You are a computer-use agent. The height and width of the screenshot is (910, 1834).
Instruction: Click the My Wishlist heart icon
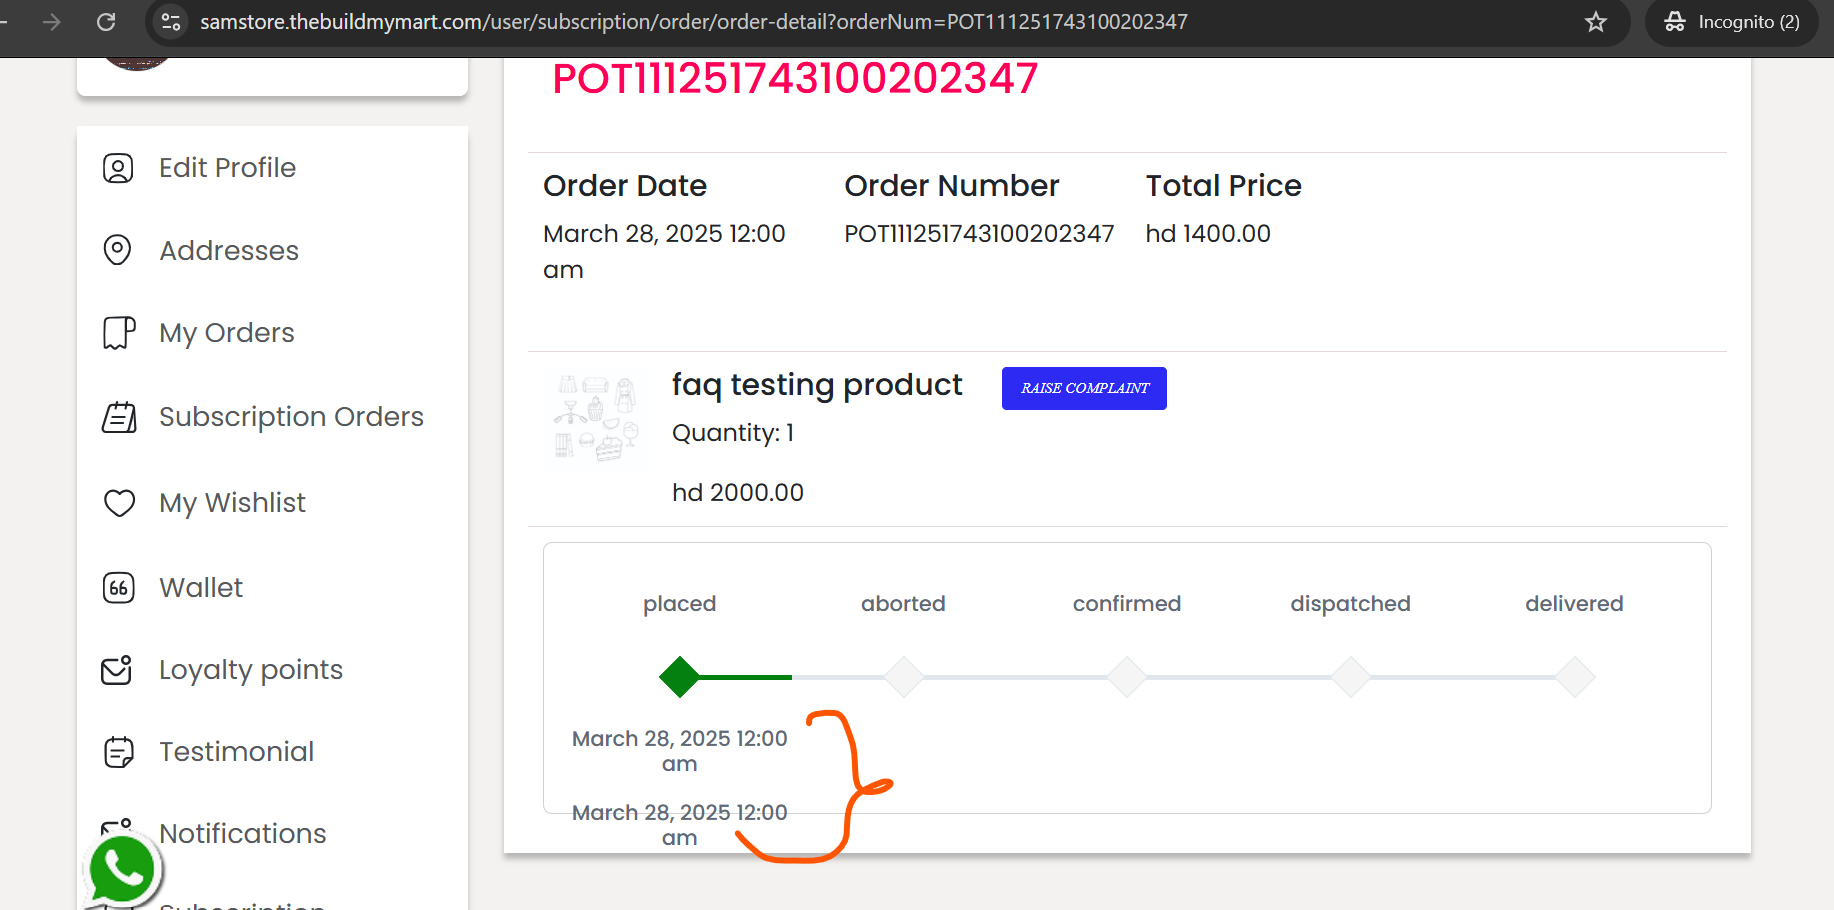119,502
